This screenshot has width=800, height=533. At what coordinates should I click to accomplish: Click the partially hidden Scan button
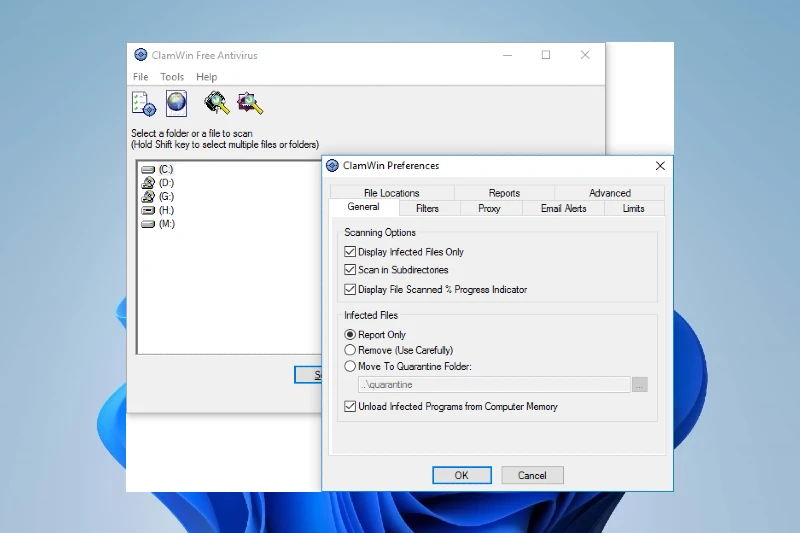(x=308, y=375)
